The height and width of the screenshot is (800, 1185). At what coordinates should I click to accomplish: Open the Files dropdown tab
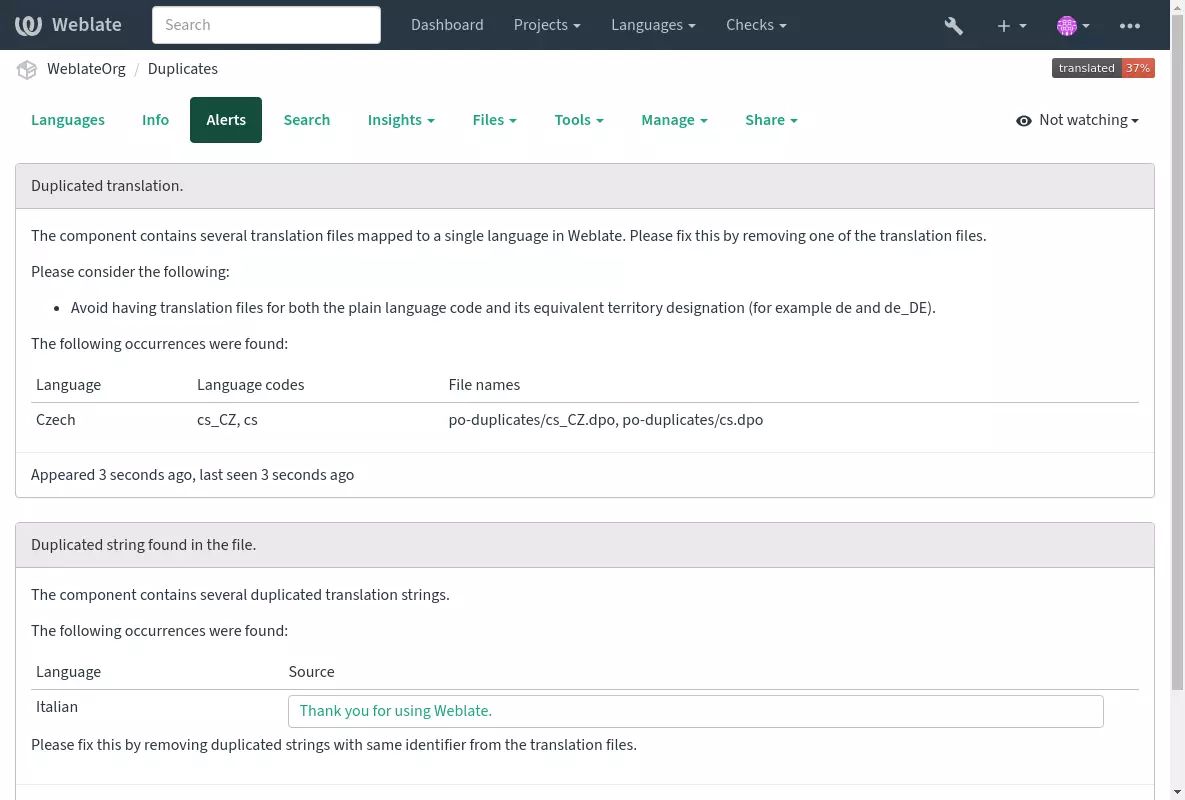(494, 120)
